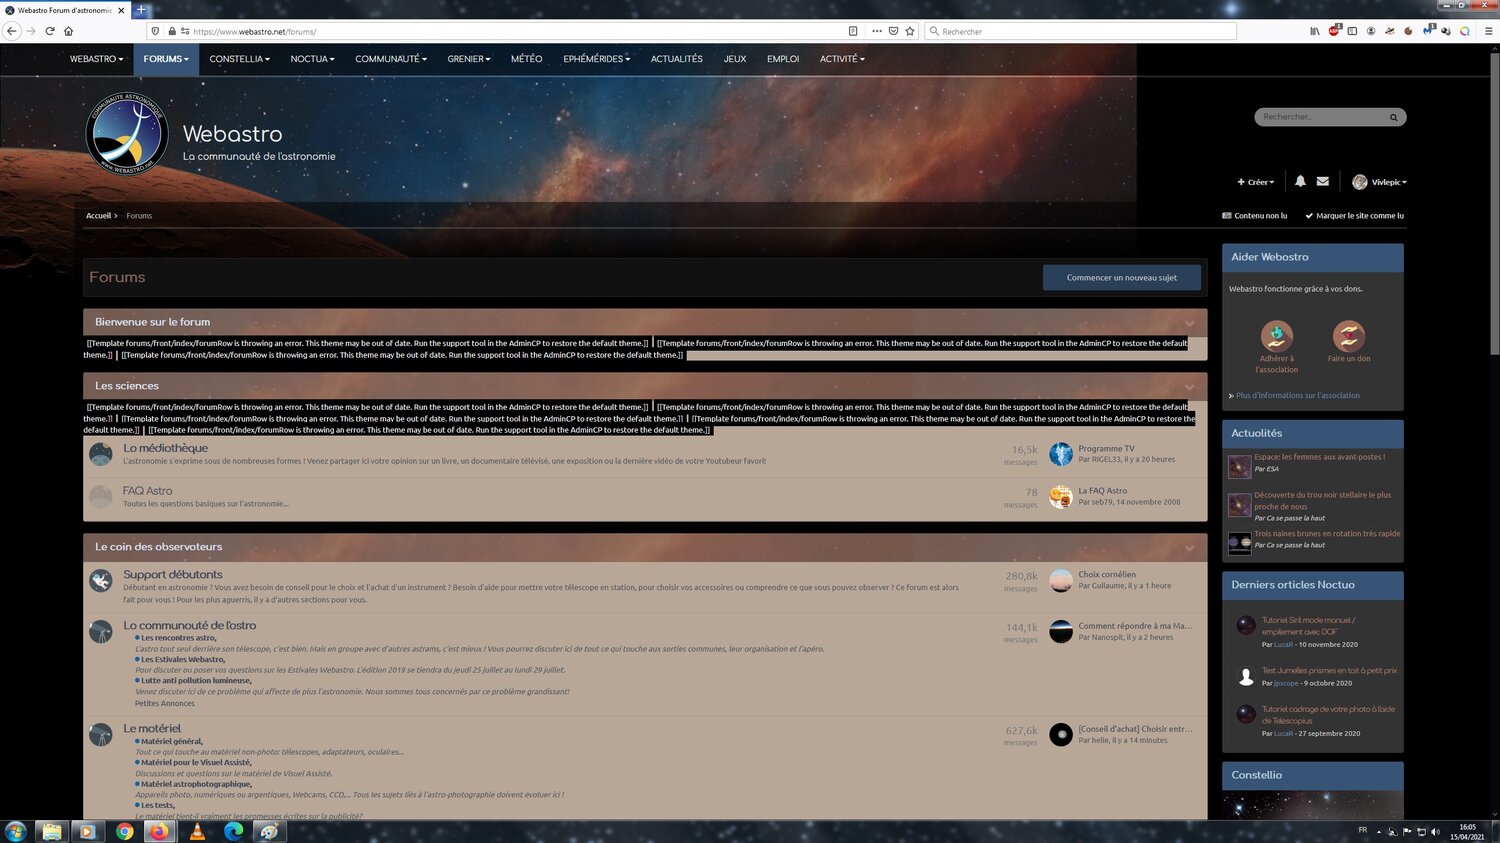The width and height of the screenshot is (1500, 843).
Task: Open the notifications bell
Action: 1300,181
